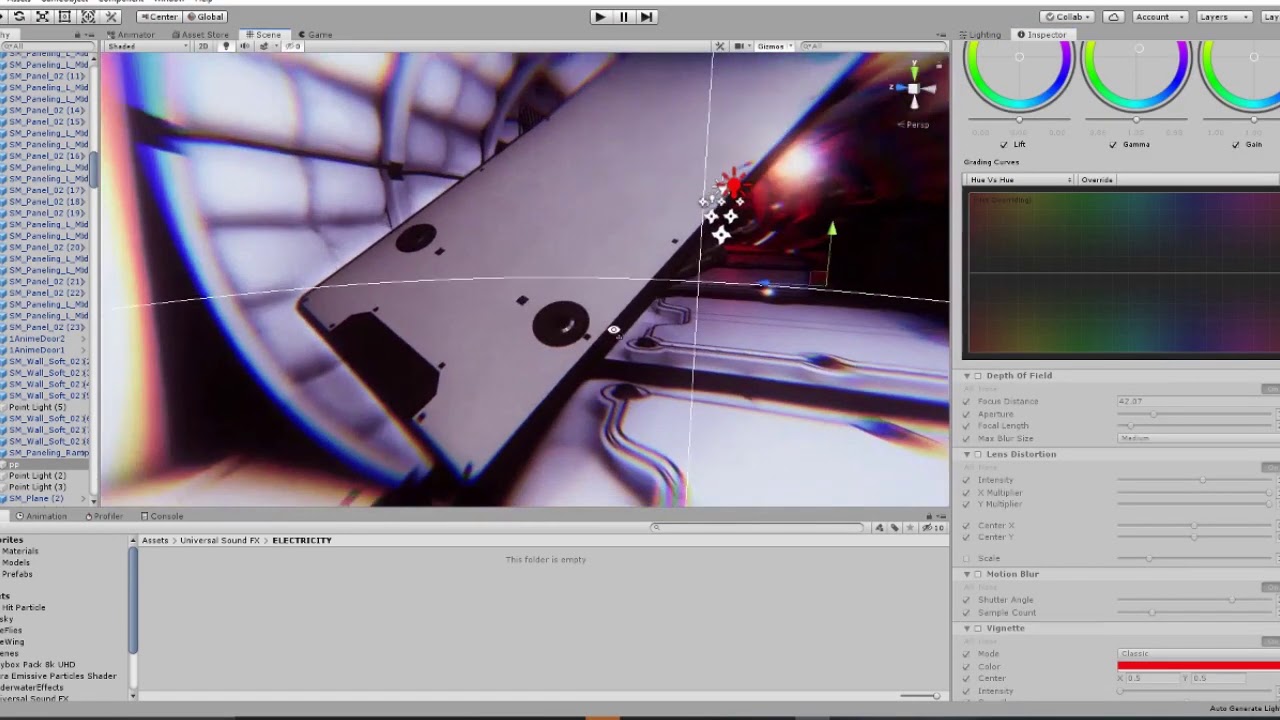
Task: Toggle hidden objects visibility count icon
Action: (x=293, y=46)
